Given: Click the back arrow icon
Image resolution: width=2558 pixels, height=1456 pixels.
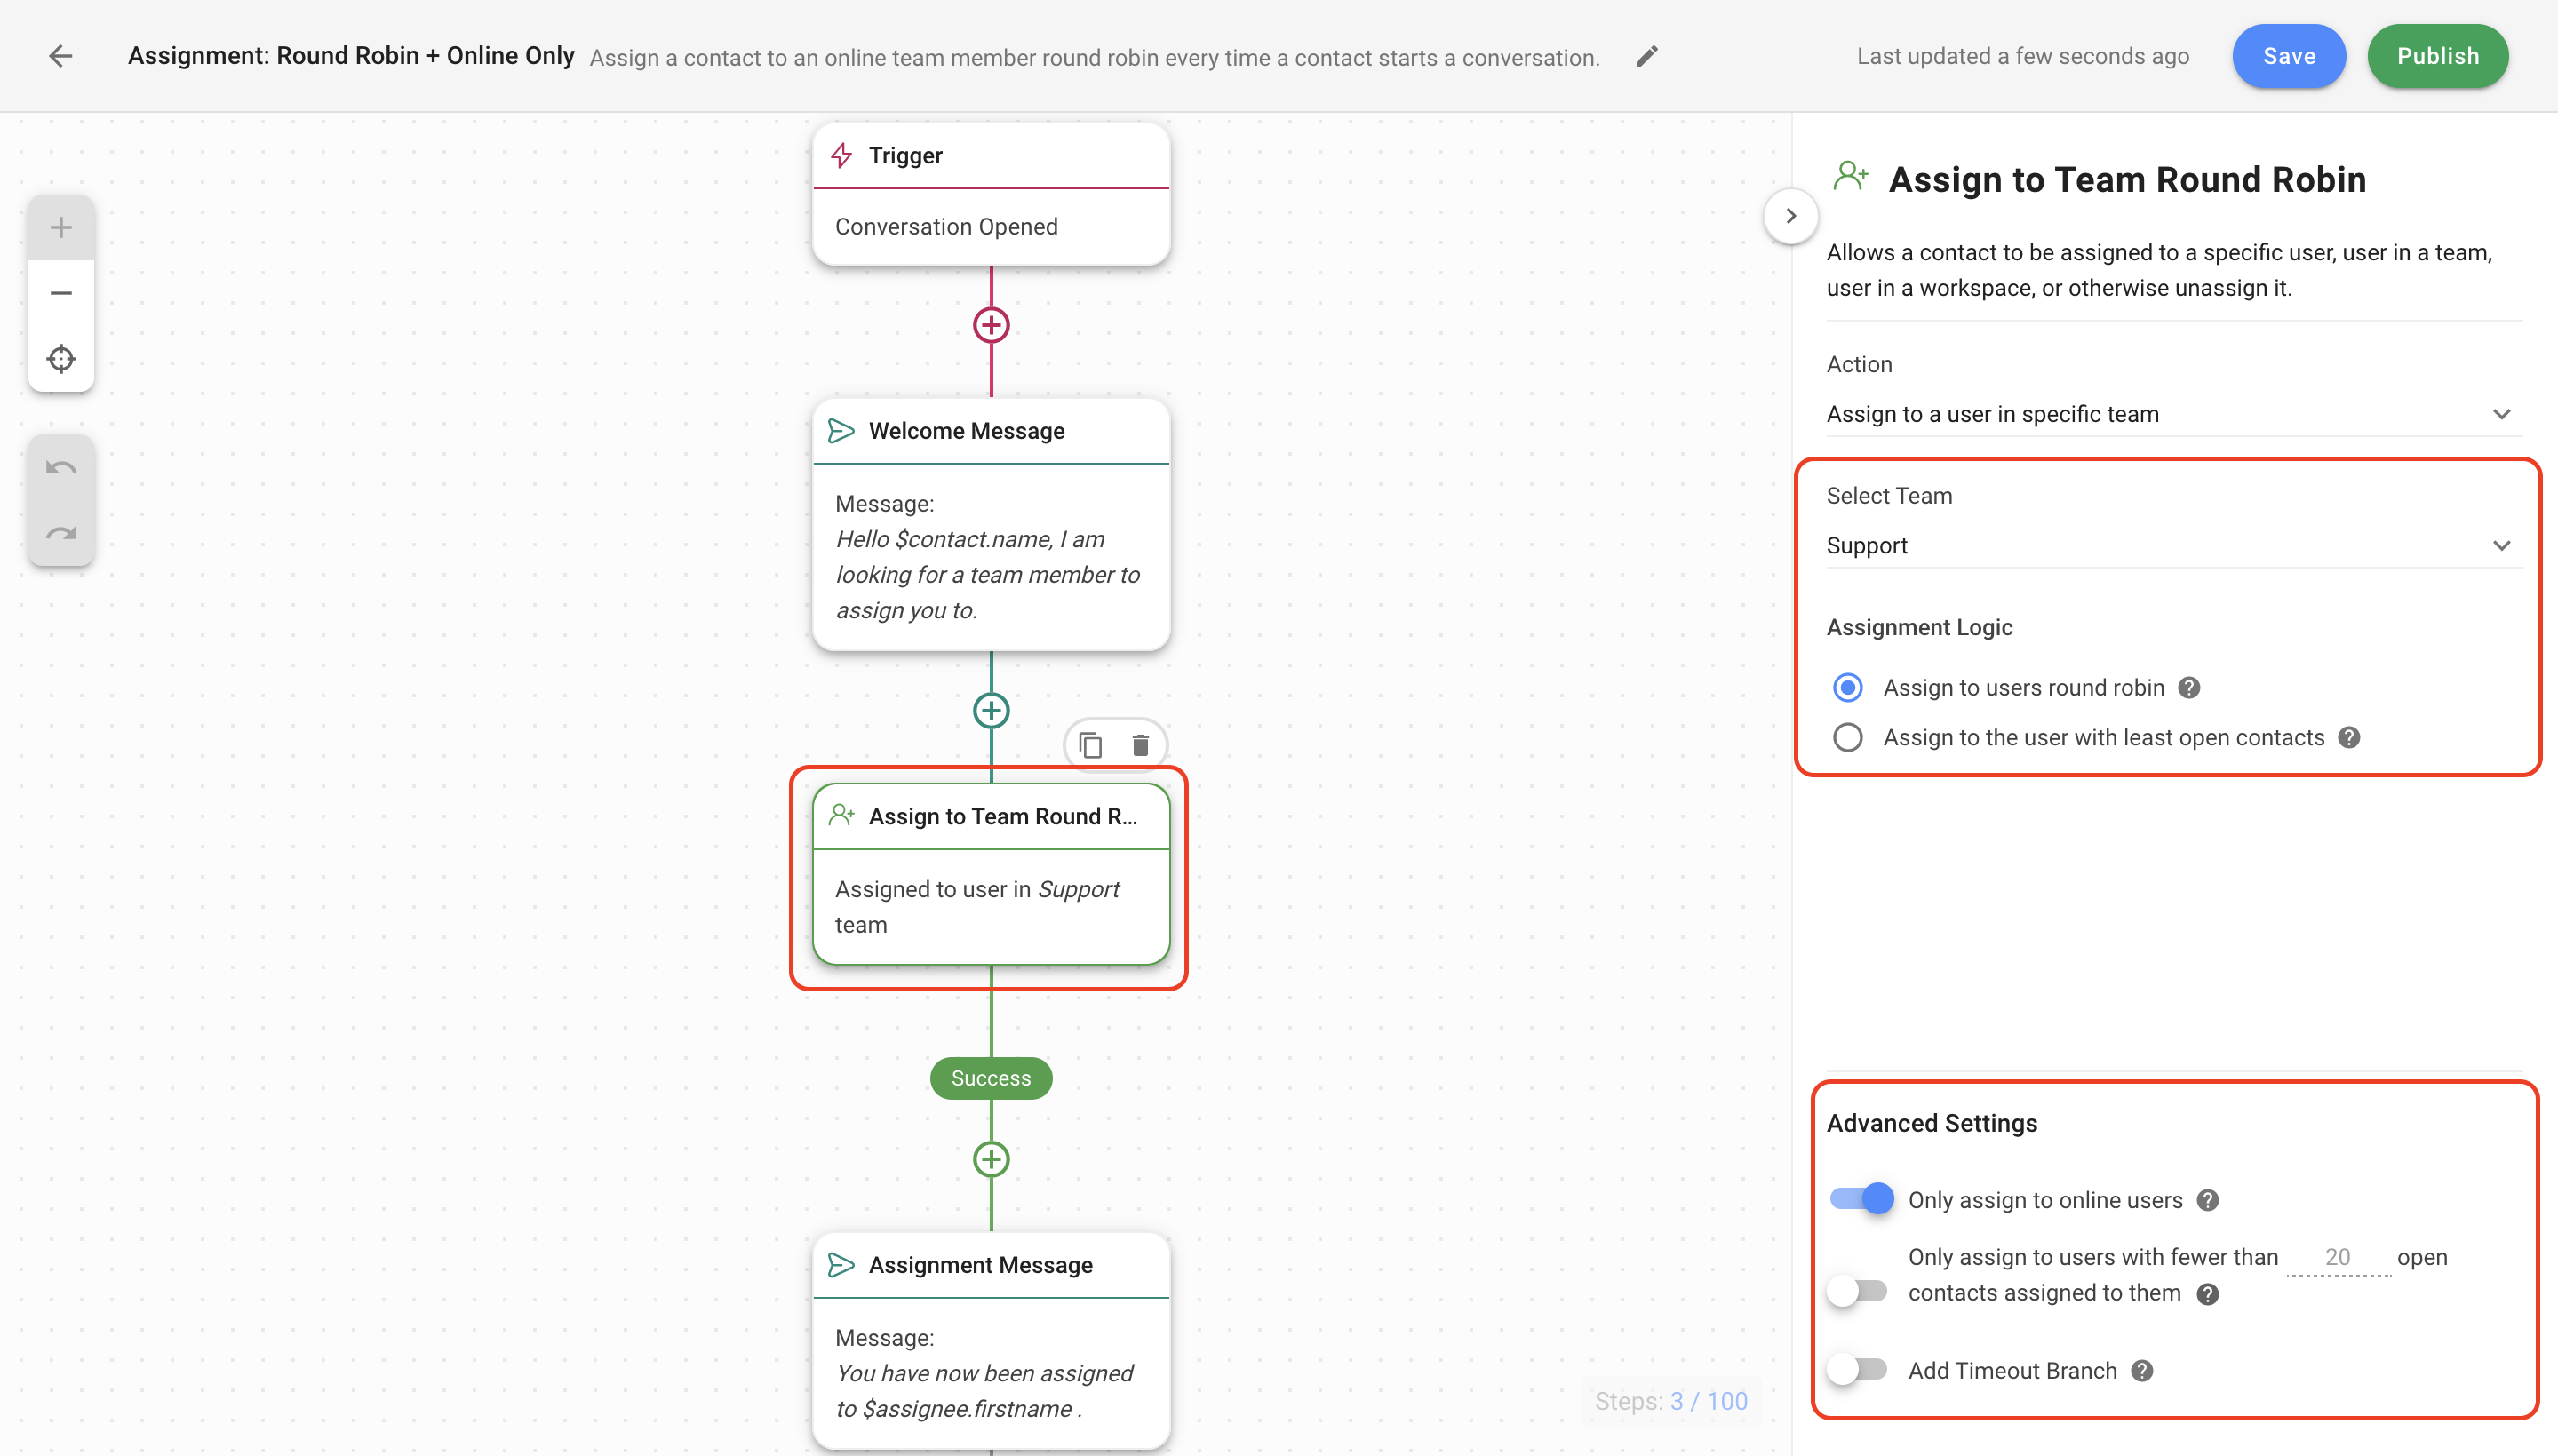Looking at the screenshot, I should pyautogui.click(x=61, y=56).
